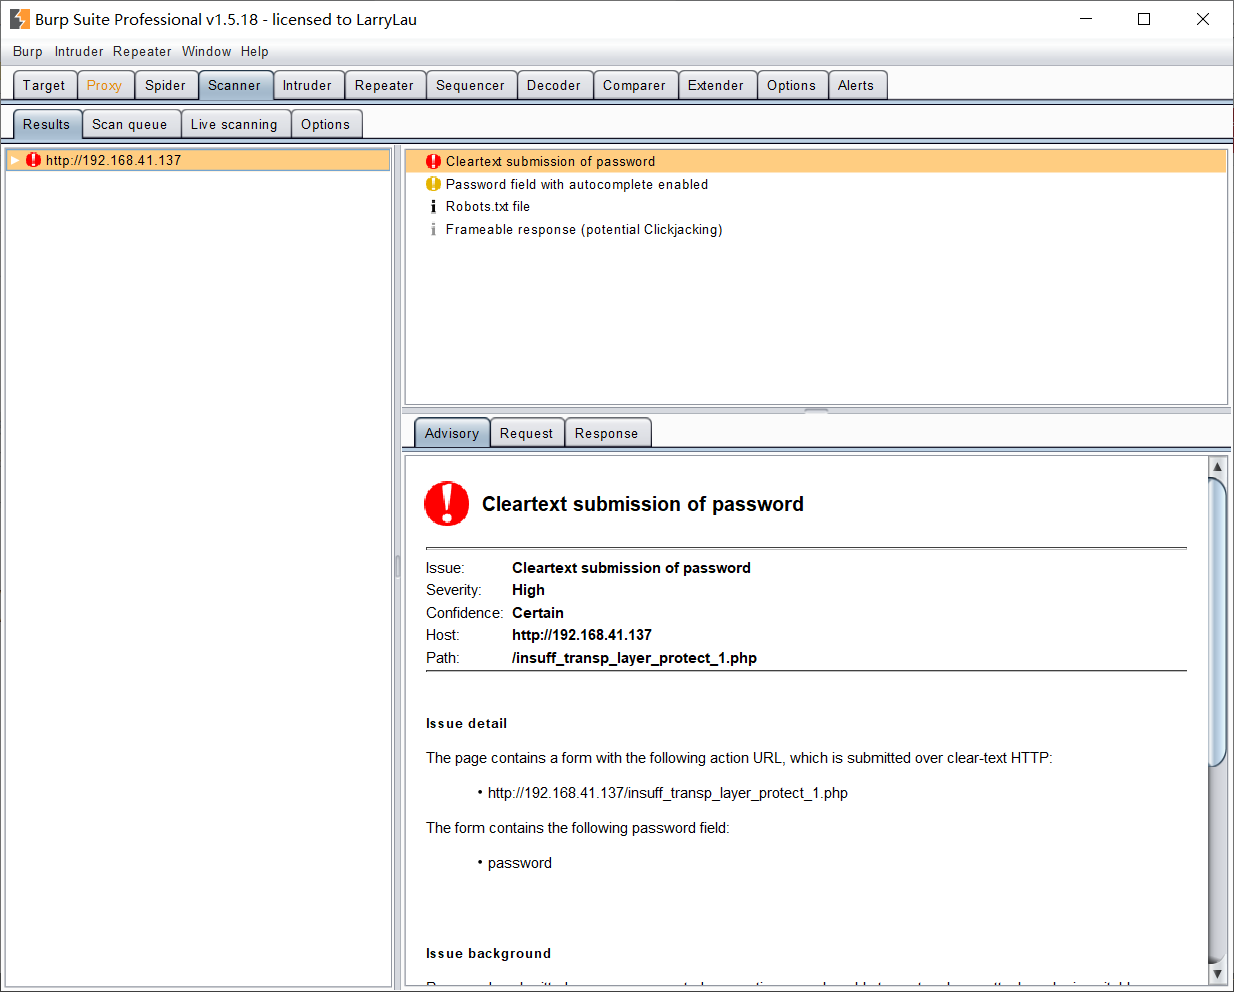Image resolution: width=1234 pixels, height=992 pixels.
Task: Switch to the Response tab
Action: 607,433
